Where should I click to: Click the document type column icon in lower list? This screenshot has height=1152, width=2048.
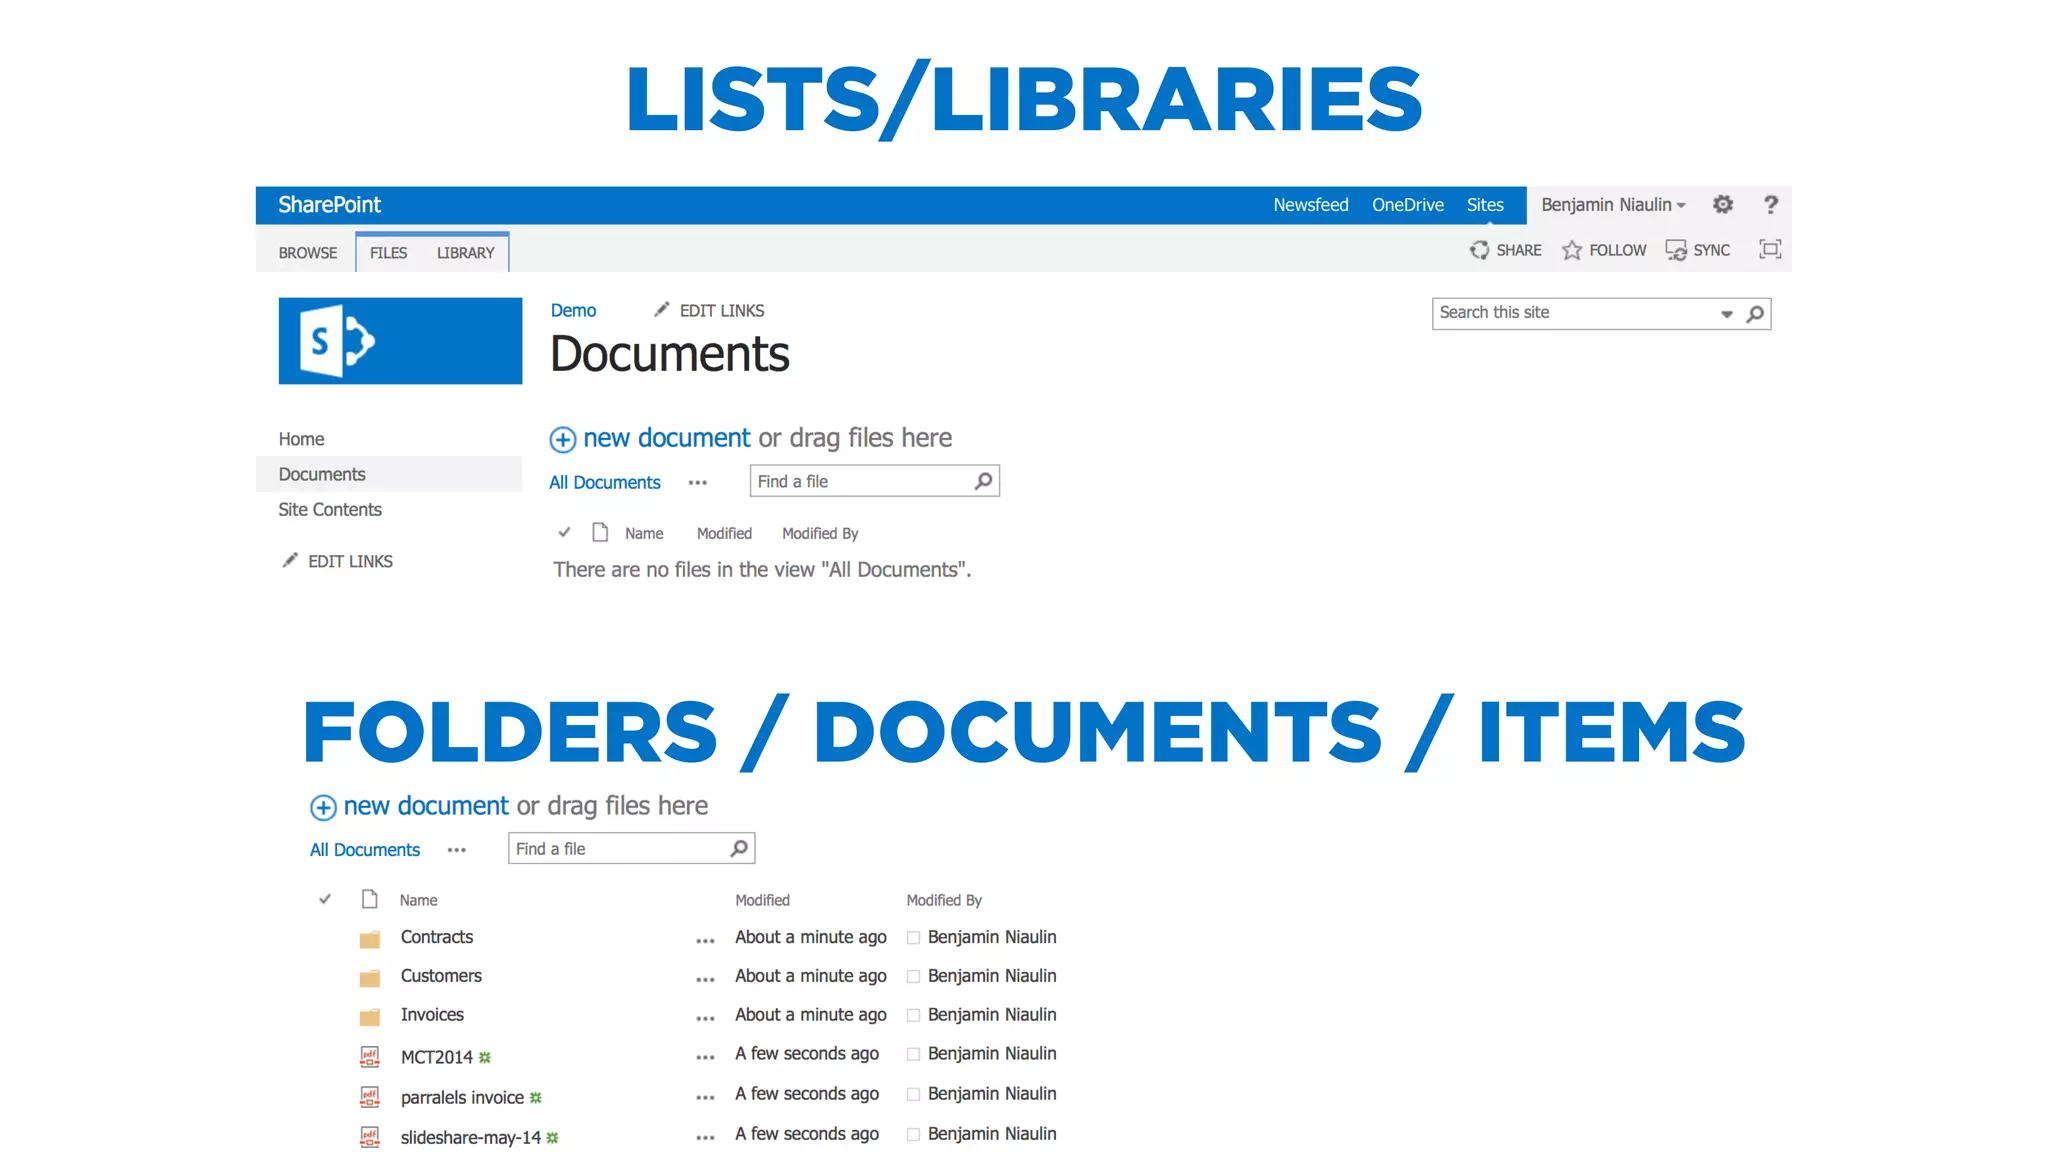370,899
